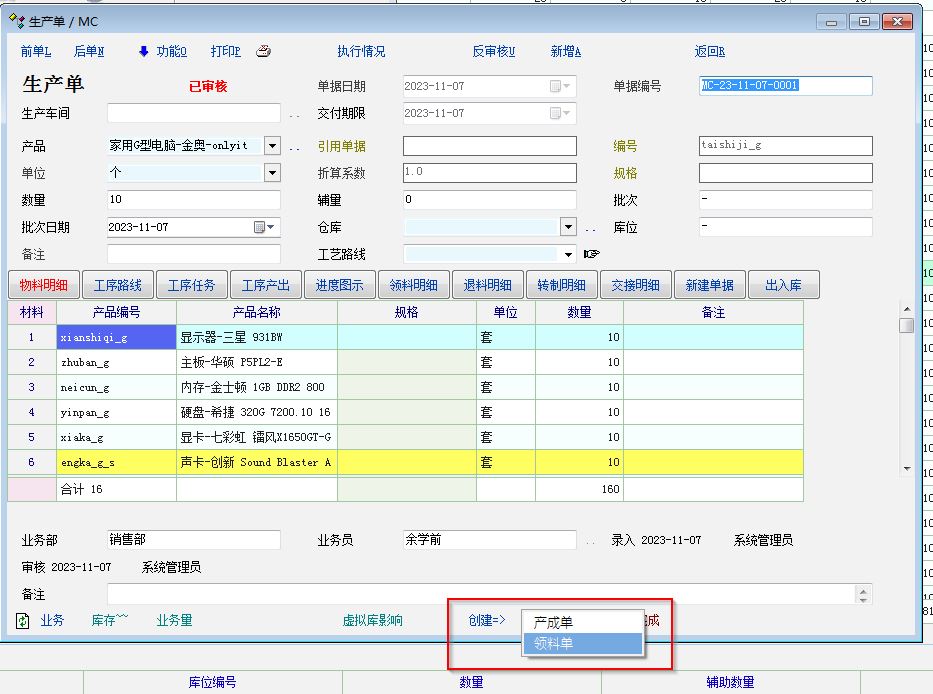The image size is (933, 694).
Task: Select 领料单 from the popup menu
Action: click(581, 644)
